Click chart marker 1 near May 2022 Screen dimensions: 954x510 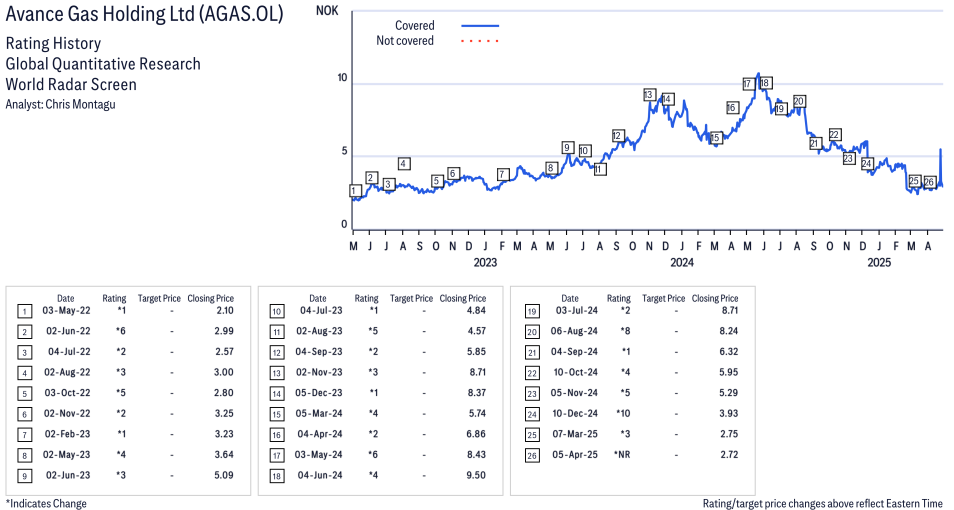click(355, 191)
